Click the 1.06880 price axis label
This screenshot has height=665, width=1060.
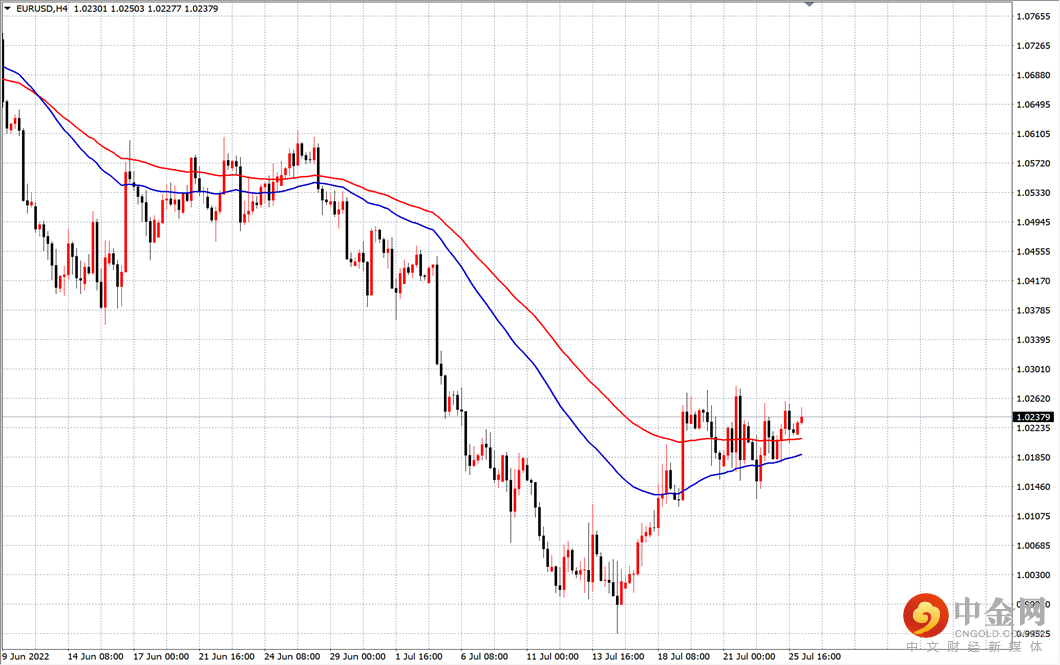click(x=1034, y=75)
